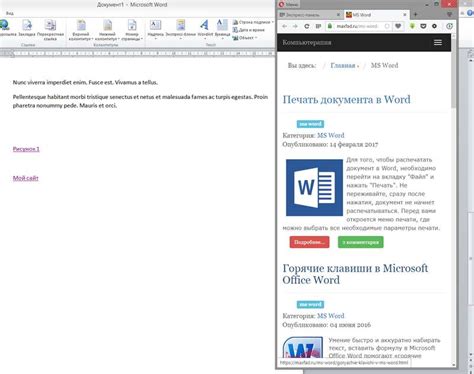Image resolution: width=474 pixels, height=374 pixels.
Task: Go back in the Opera browser
Action: tap(284, 26)
